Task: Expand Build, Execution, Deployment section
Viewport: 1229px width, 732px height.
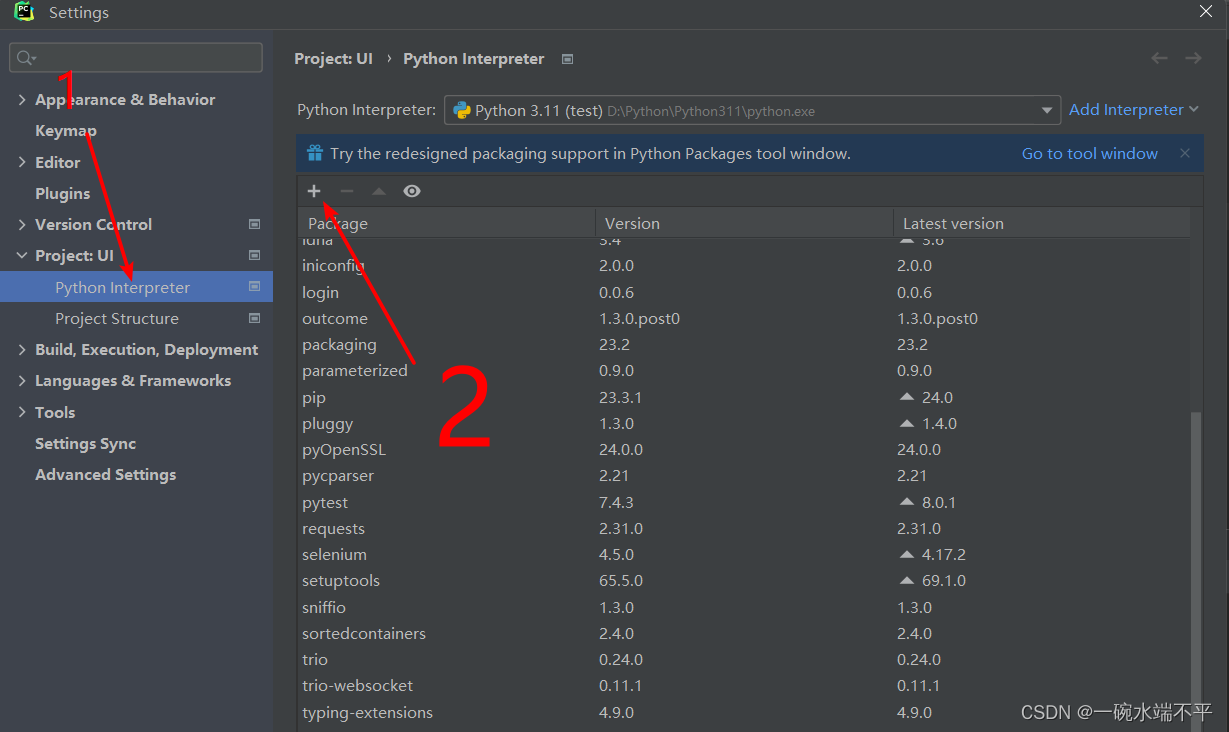Action: pos(22,349)
